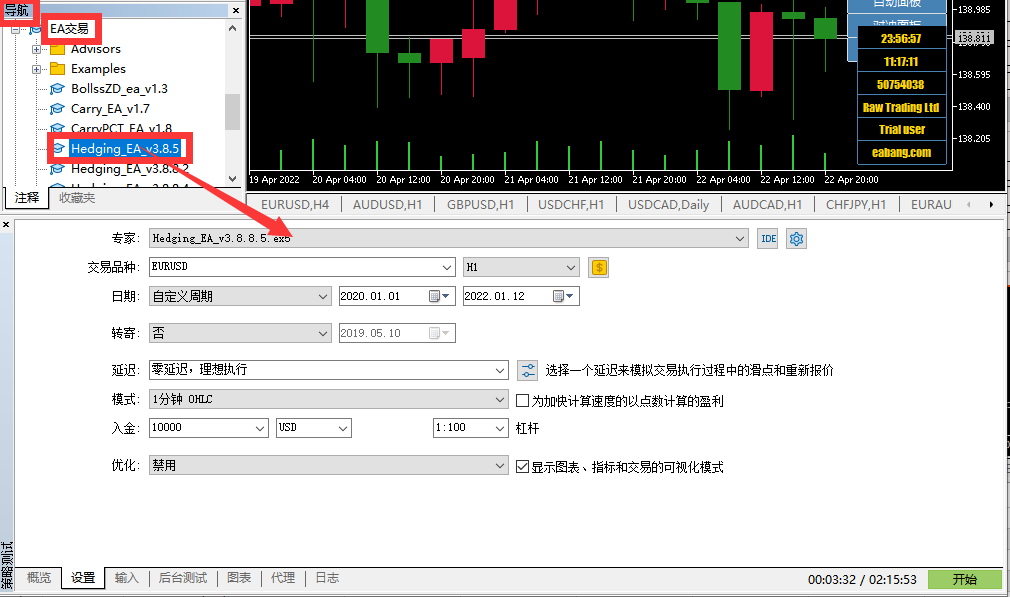
Task: Close the navigator panel with X
Action: click(x=237, y=10)
